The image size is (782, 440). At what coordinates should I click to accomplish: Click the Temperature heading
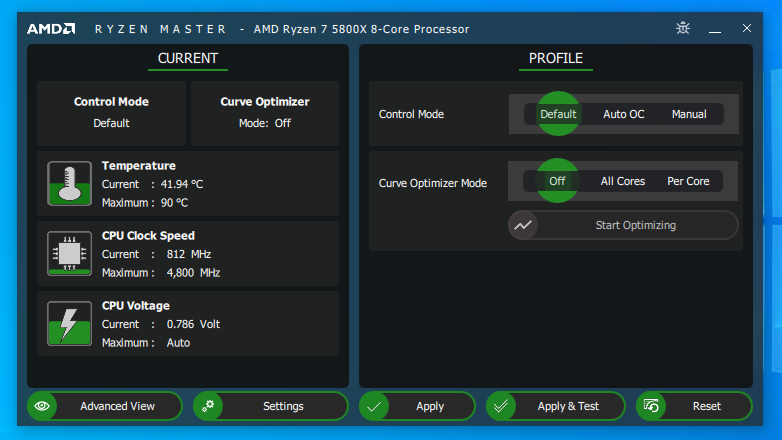click(139, 166)
